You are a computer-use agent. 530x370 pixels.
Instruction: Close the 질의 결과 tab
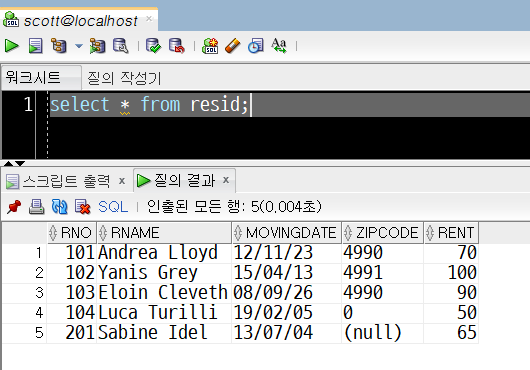click(226, 180)
